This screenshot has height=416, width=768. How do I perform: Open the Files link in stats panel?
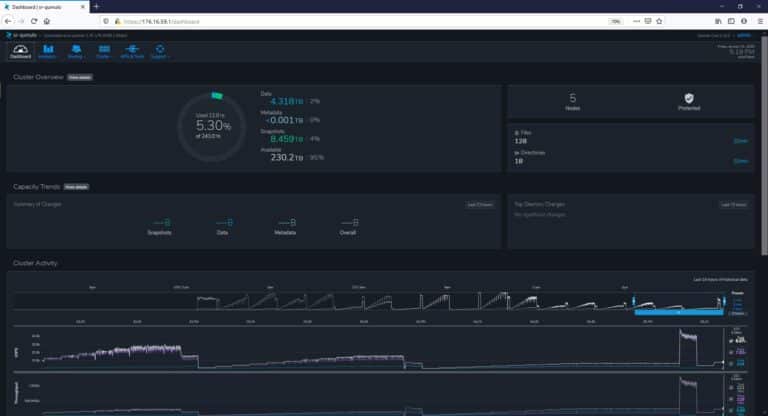pos(741,141)
